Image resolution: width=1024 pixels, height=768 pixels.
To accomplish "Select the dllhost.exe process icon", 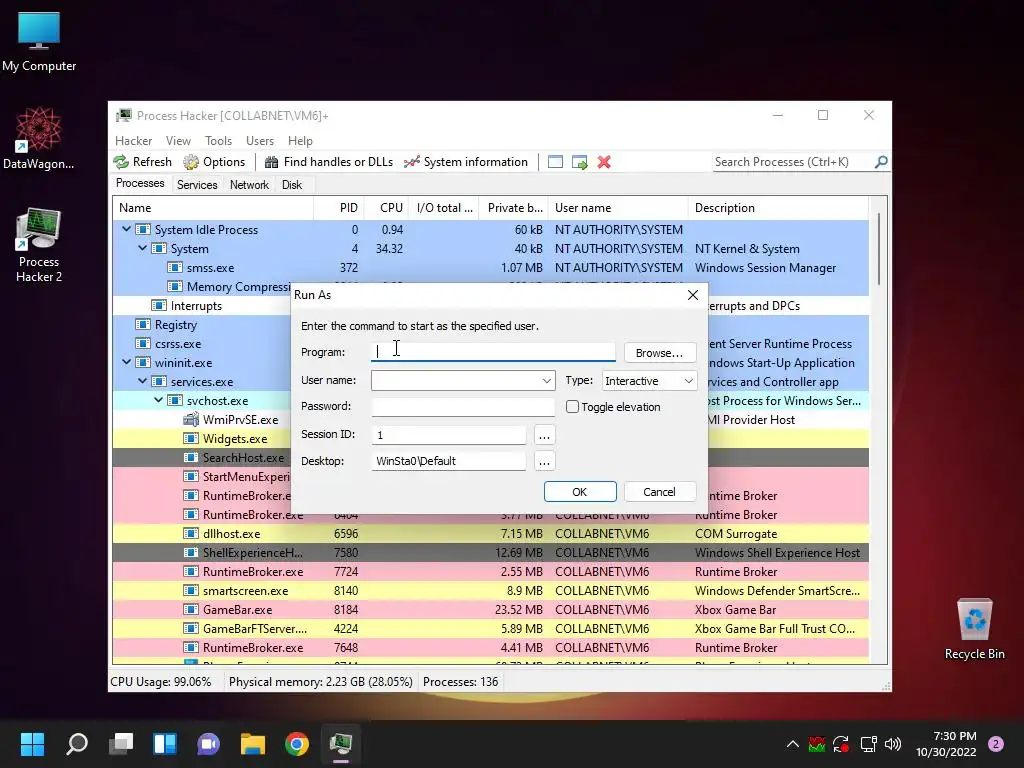I will [x=191, y=533].
